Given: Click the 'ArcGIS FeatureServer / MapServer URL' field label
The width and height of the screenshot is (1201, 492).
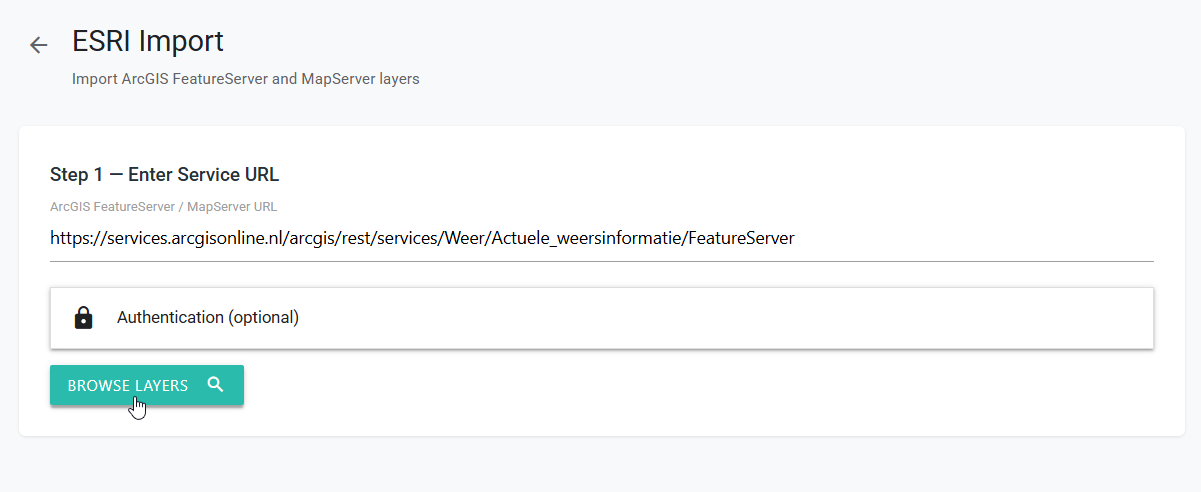Looking at the screenshot, I should (164, 207).
